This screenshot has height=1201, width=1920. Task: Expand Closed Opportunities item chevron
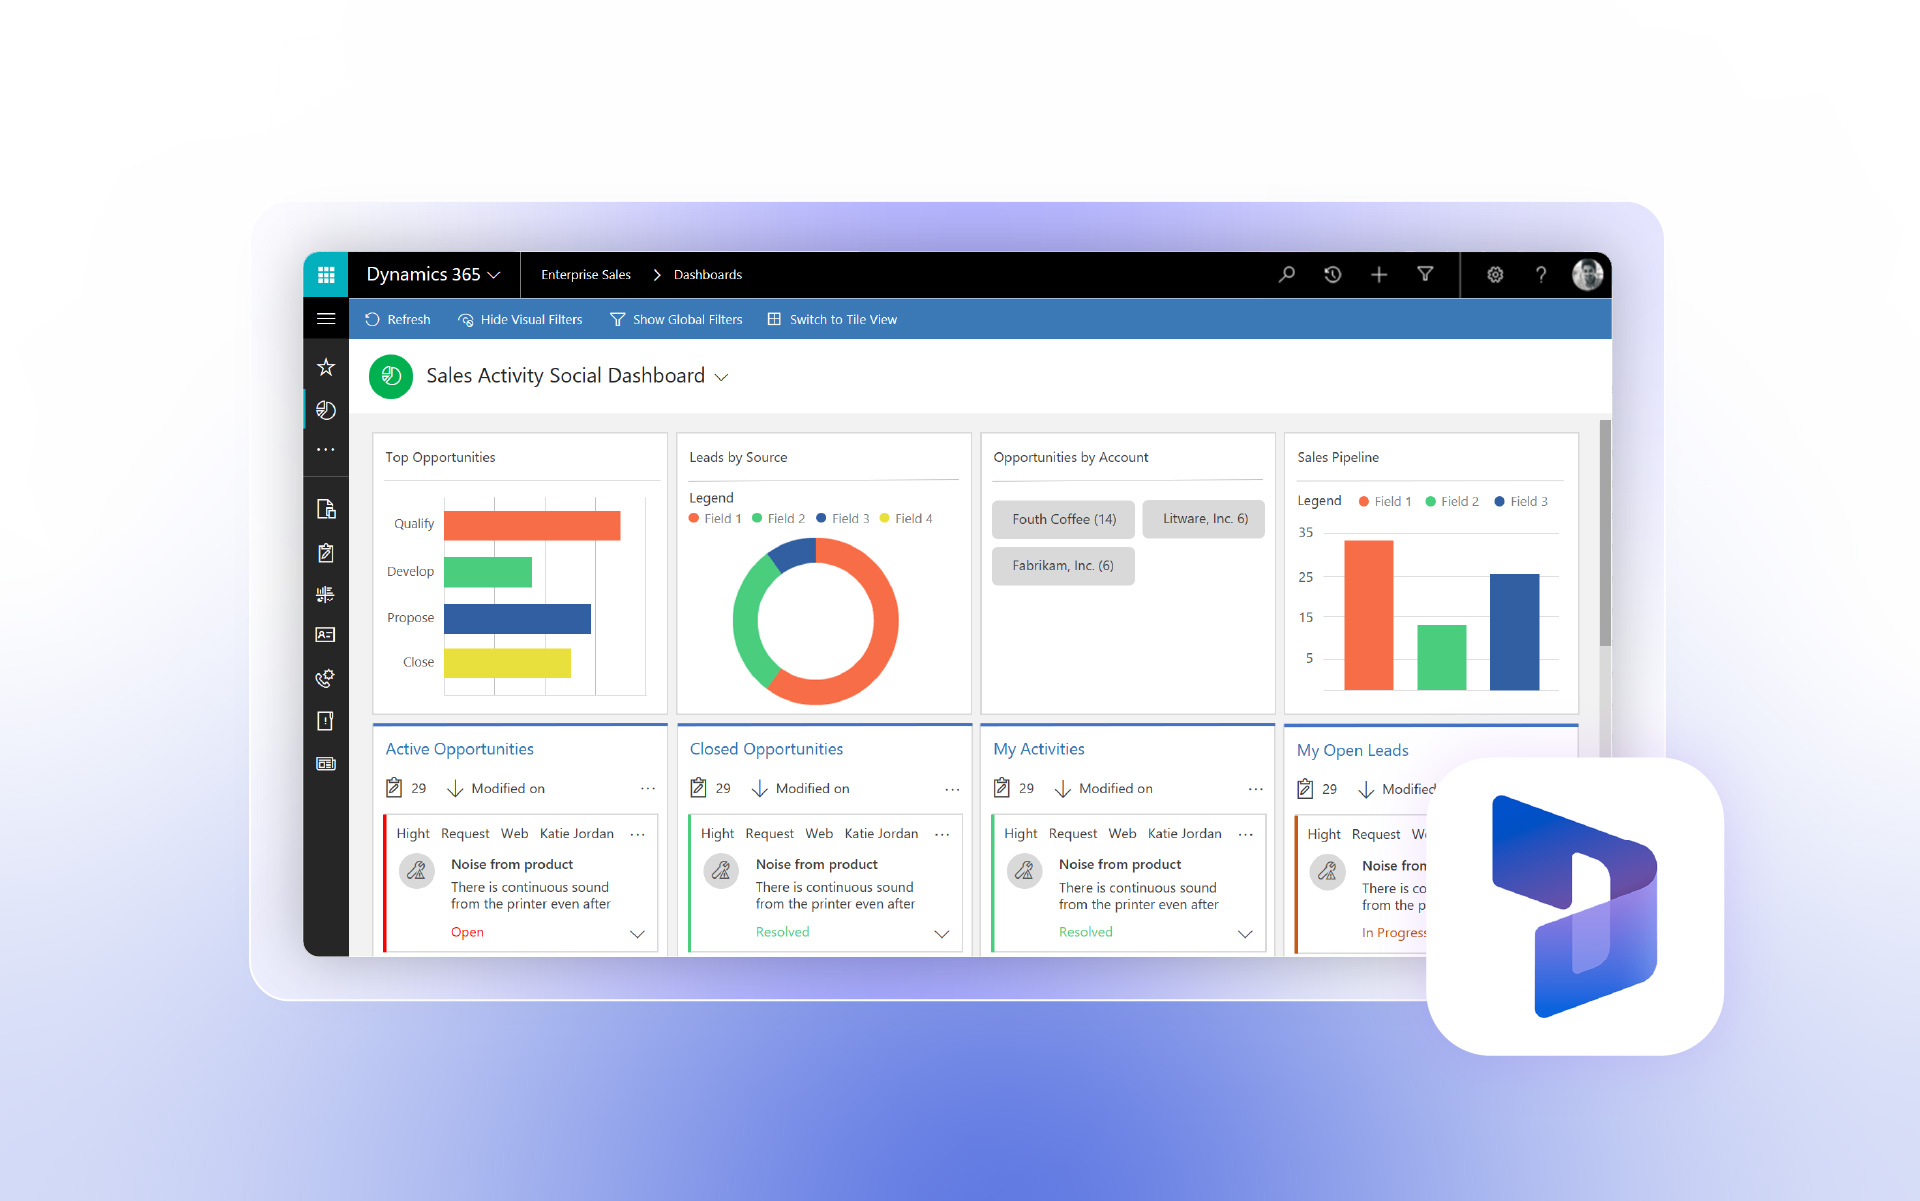941,930
